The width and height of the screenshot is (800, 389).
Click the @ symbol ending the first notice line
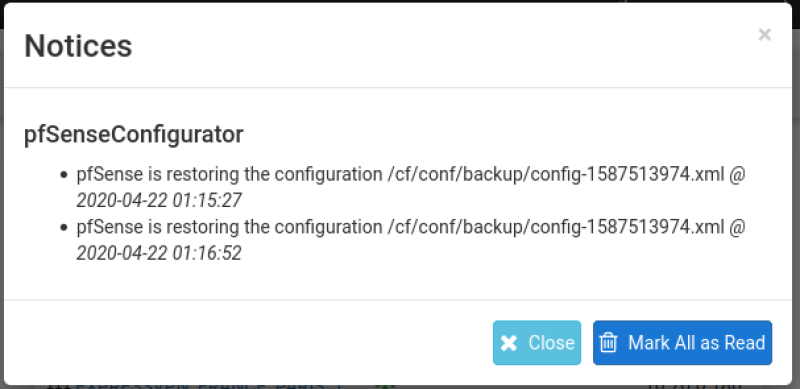(x=737, y=175)
